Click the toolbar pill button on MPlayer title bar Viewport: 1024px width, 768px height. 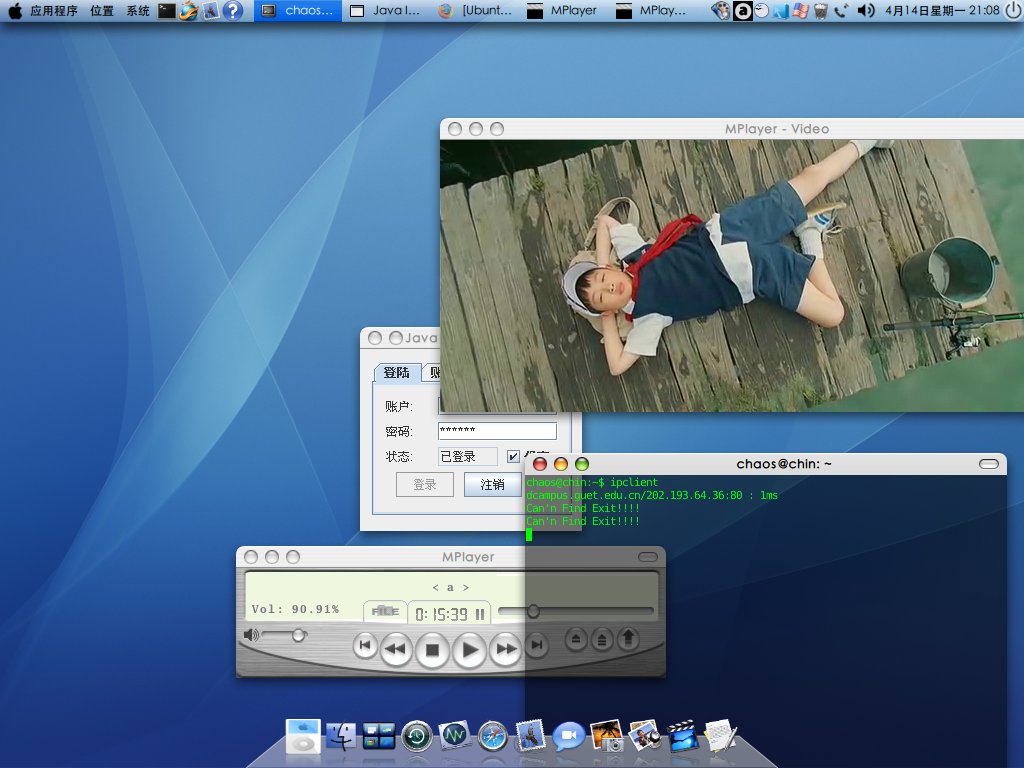pos(647,557)
